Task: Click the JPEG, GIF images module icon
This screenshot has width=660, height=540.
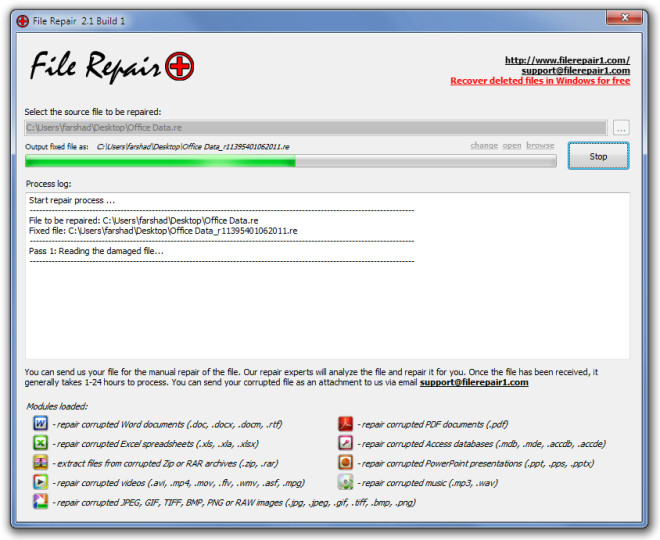Action: pos(40,502)
